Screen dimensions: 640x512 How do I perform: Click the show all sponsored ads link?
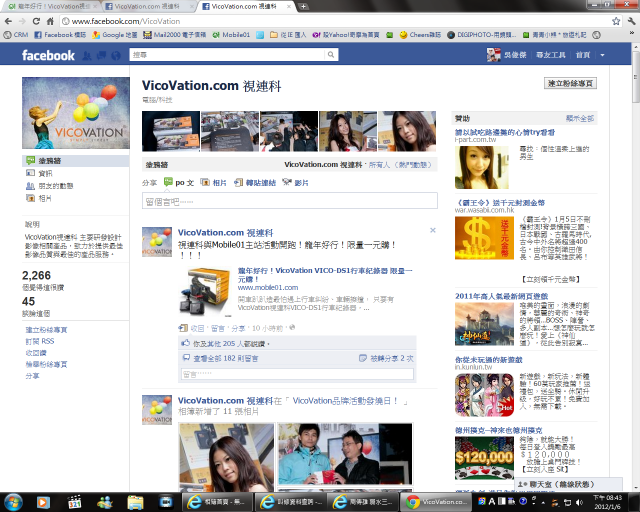point(580,118)
